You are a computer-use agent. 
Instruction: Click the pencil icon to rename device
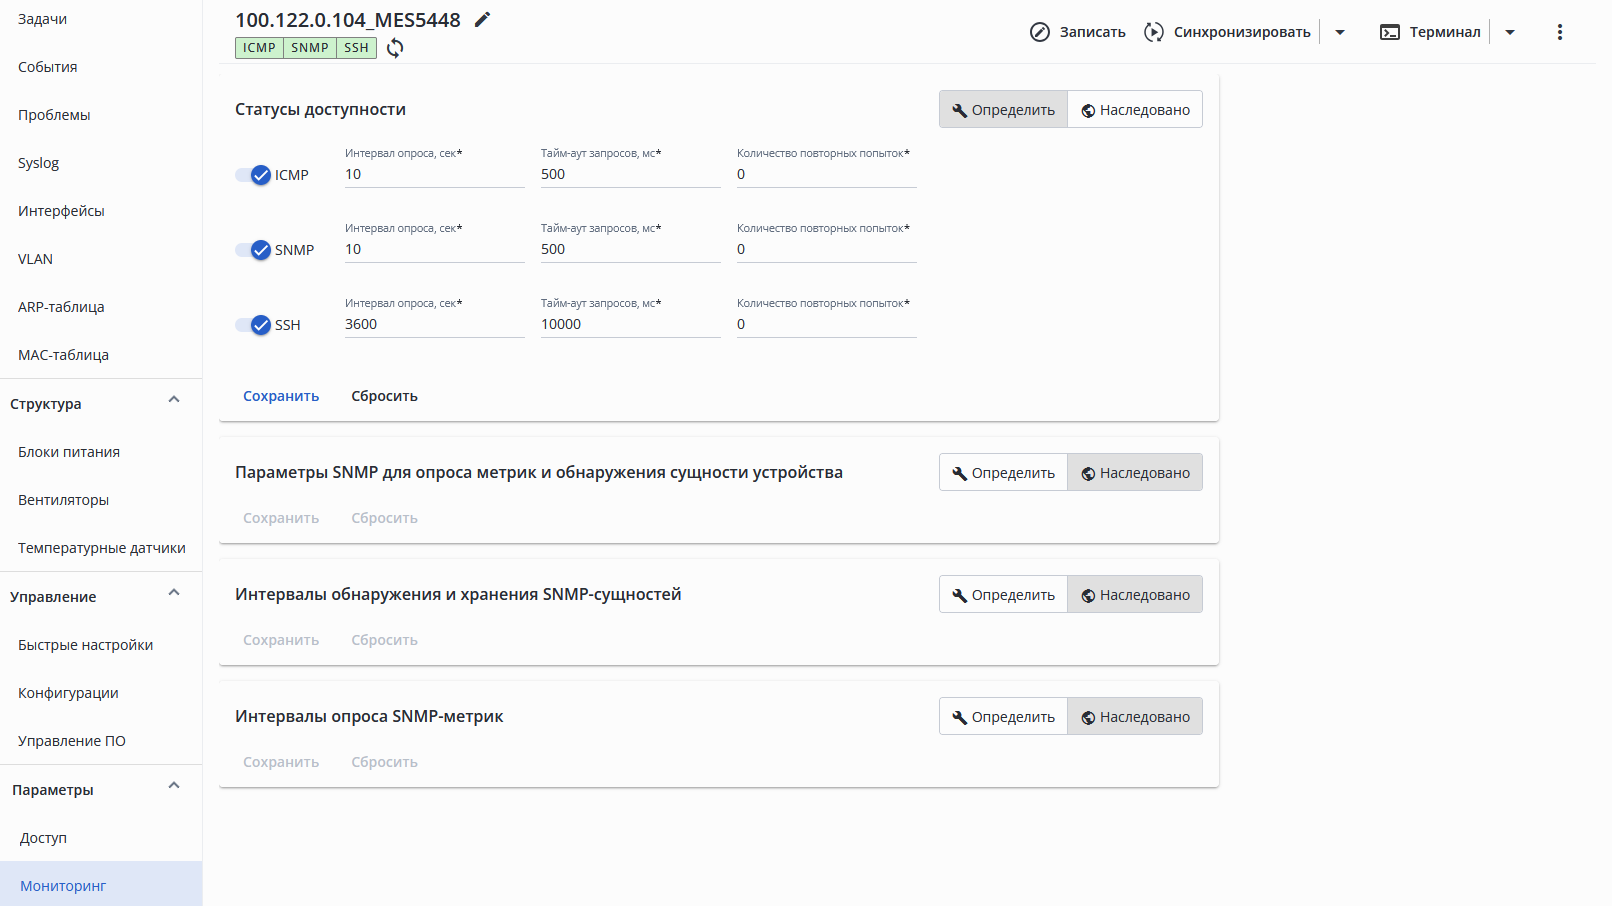click(x=483, y=20)
